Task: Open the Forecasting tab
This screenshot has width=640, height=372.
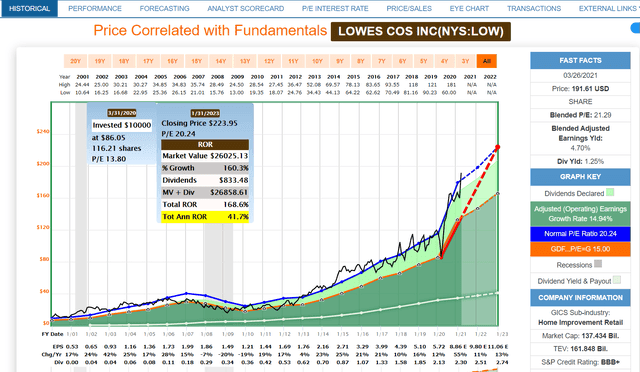Action: pyautogui.click(x=164, y=9)
